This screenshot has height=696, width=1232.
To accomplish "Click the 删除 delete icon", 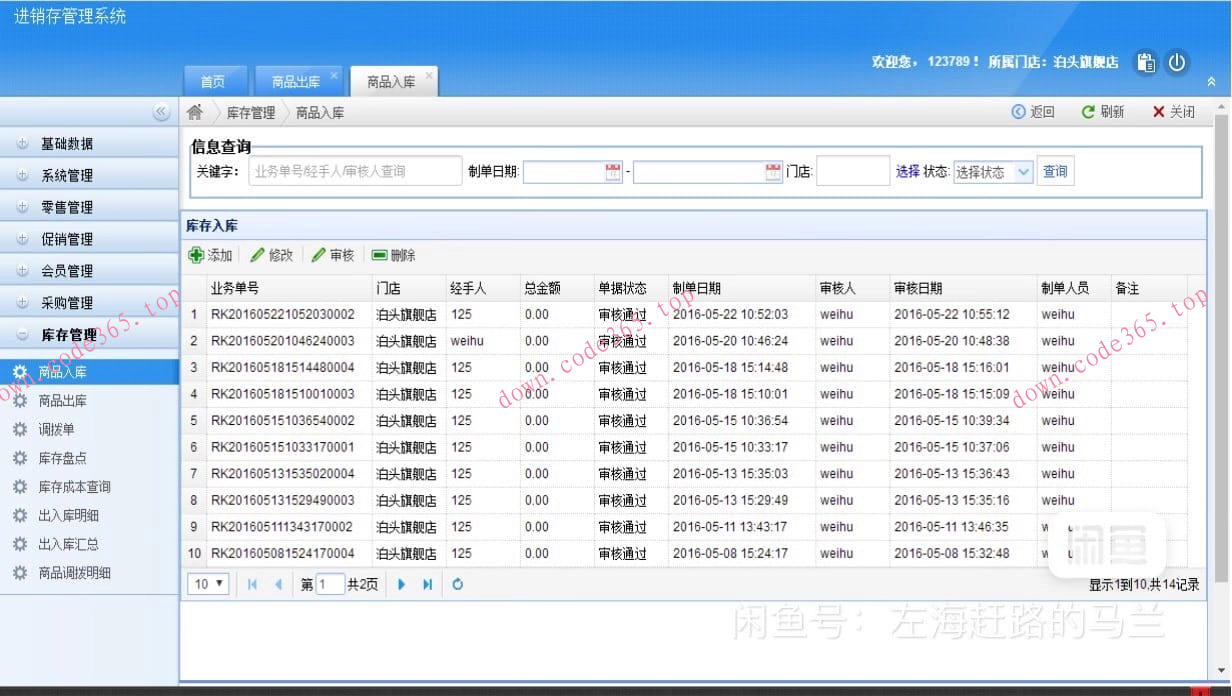I will pyautogui.click(x=379, y=254).
